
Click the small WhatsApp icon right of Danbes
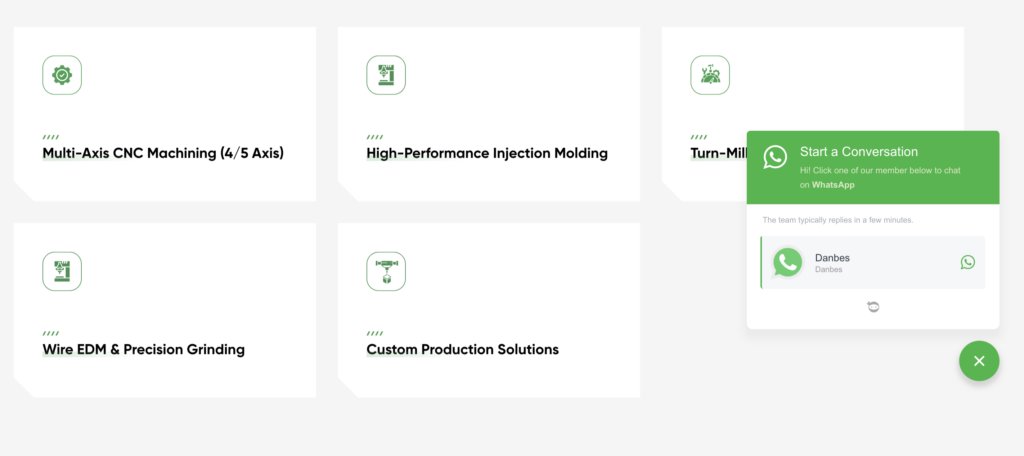967,262
